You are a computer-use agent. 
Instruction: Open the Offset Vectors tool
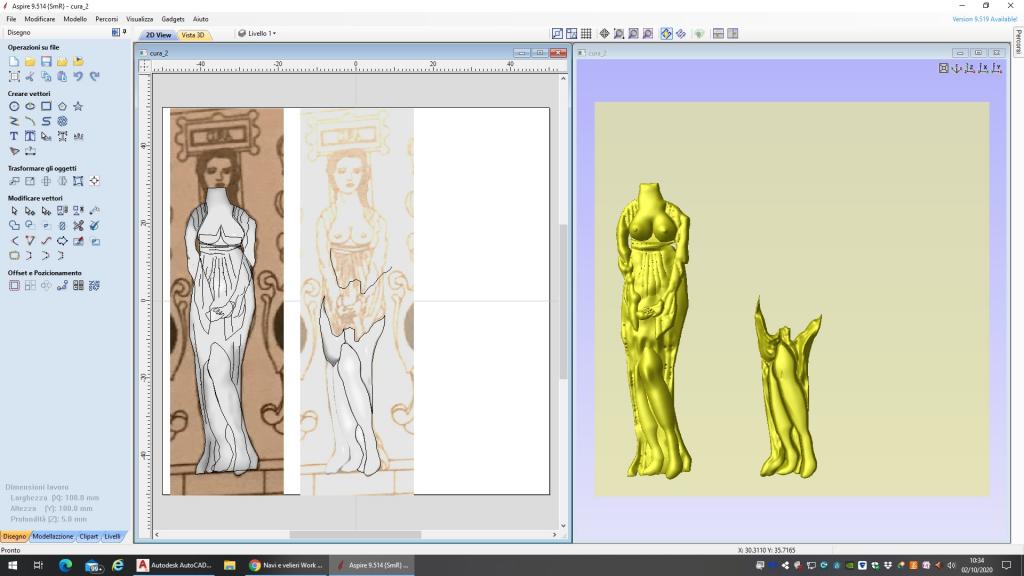click(x=14, y=286)
